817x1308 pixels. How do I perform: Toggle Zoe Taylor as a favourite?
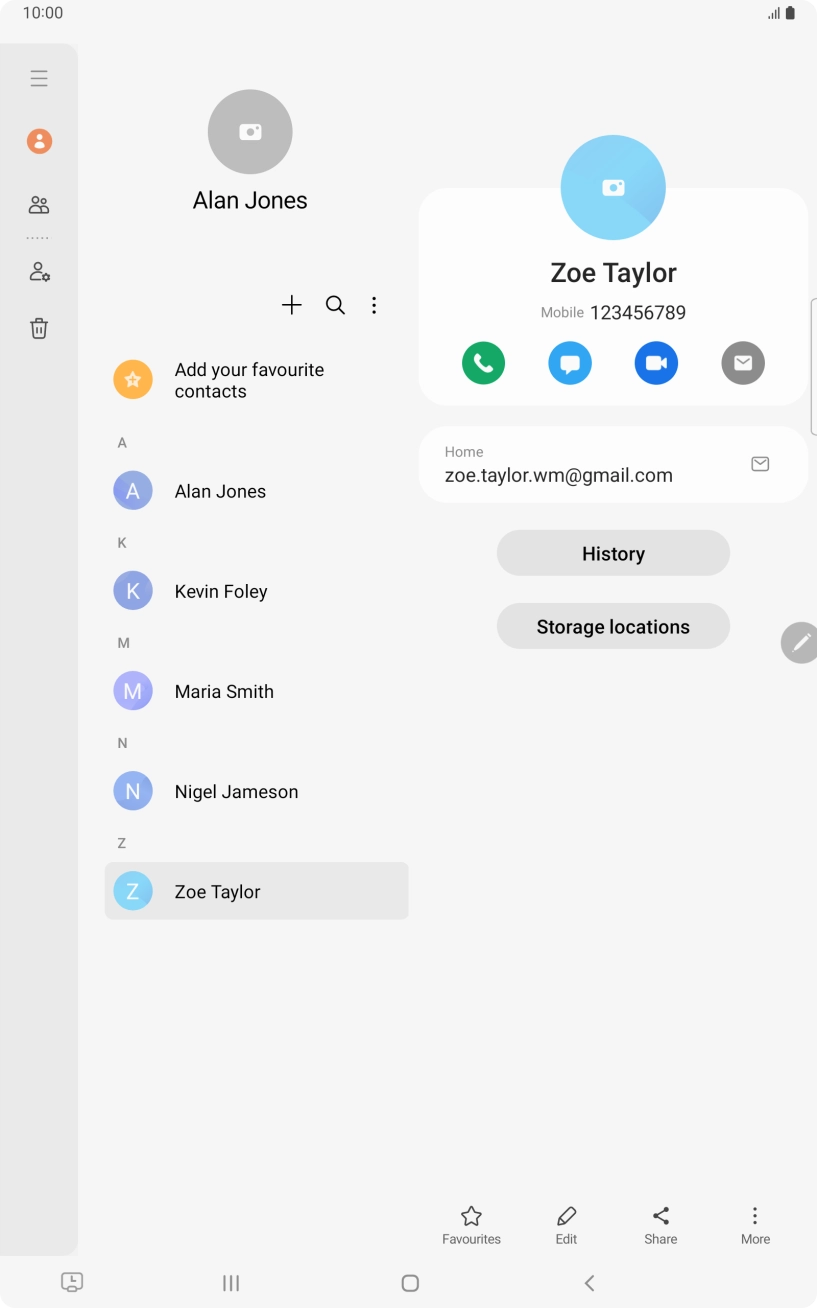(x=471, y=1224)
